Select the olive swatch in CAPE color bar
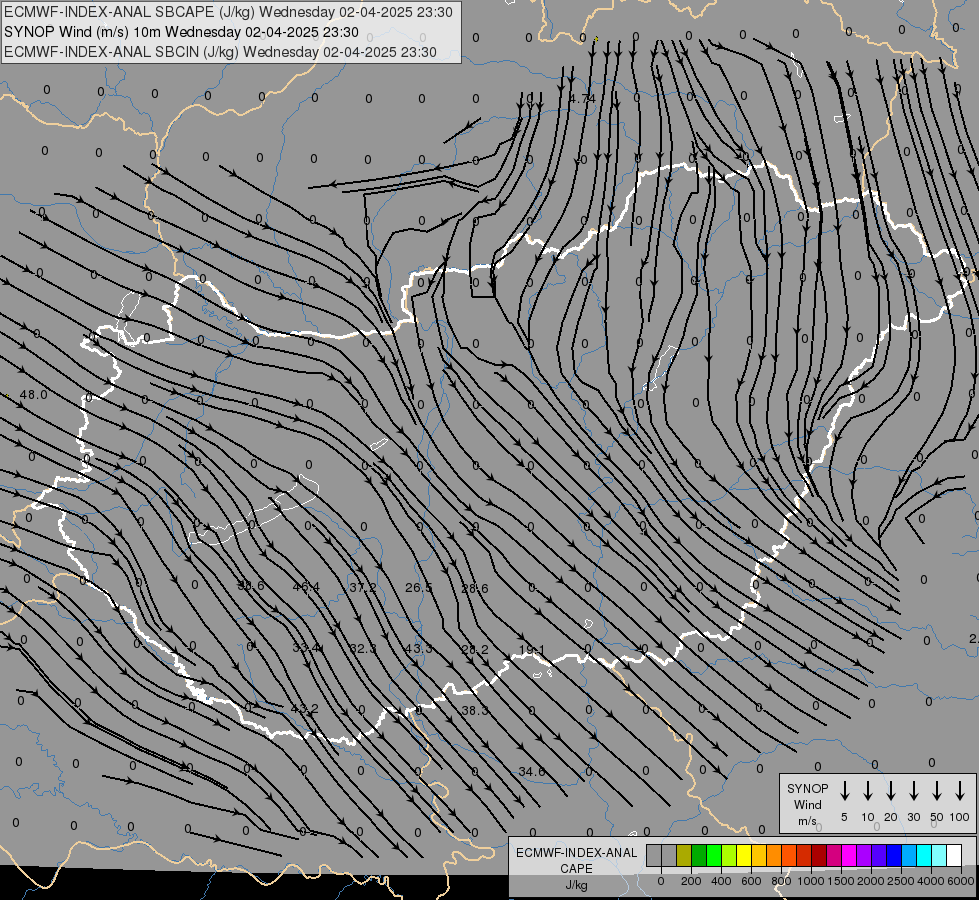The height and width of the screenshot is (900, 979). coord(684,855)
